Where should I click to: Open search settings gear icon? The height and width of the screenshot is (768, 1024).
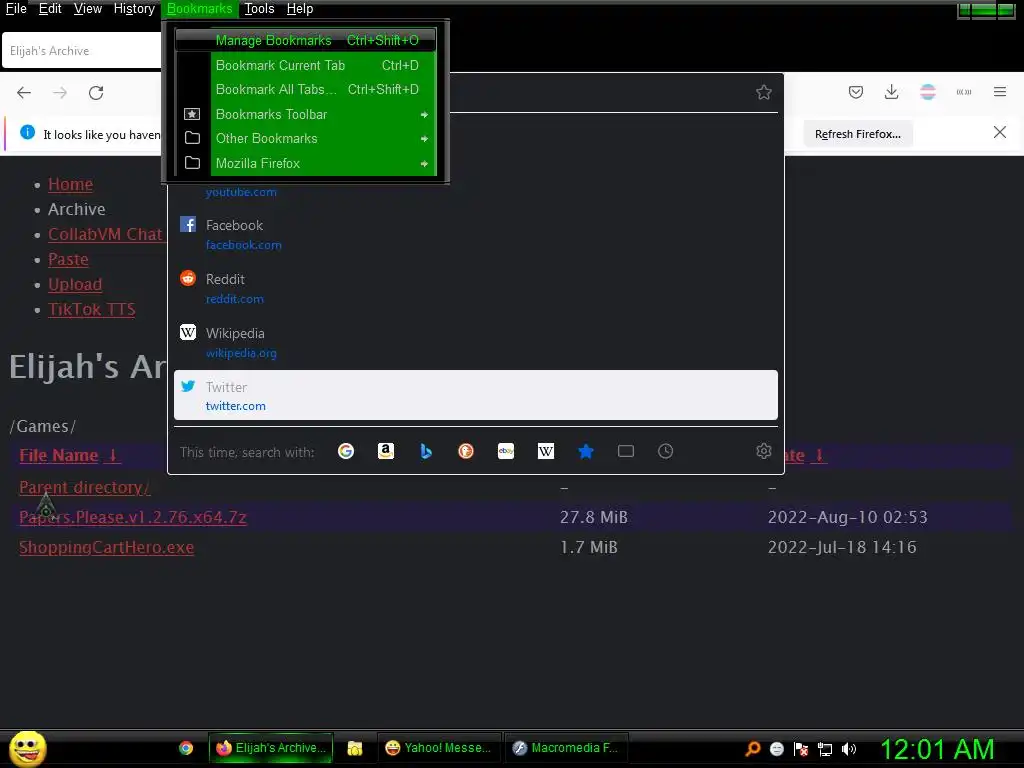point(763,451)
